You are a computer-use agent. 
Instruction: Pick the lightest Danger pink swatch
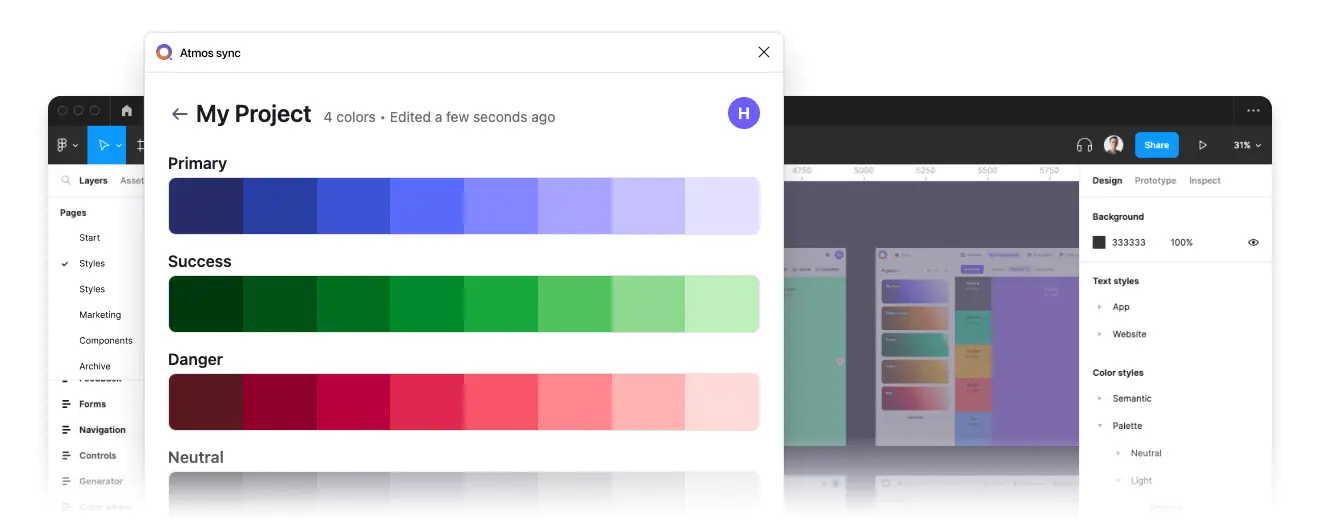(x=722, y=402)
